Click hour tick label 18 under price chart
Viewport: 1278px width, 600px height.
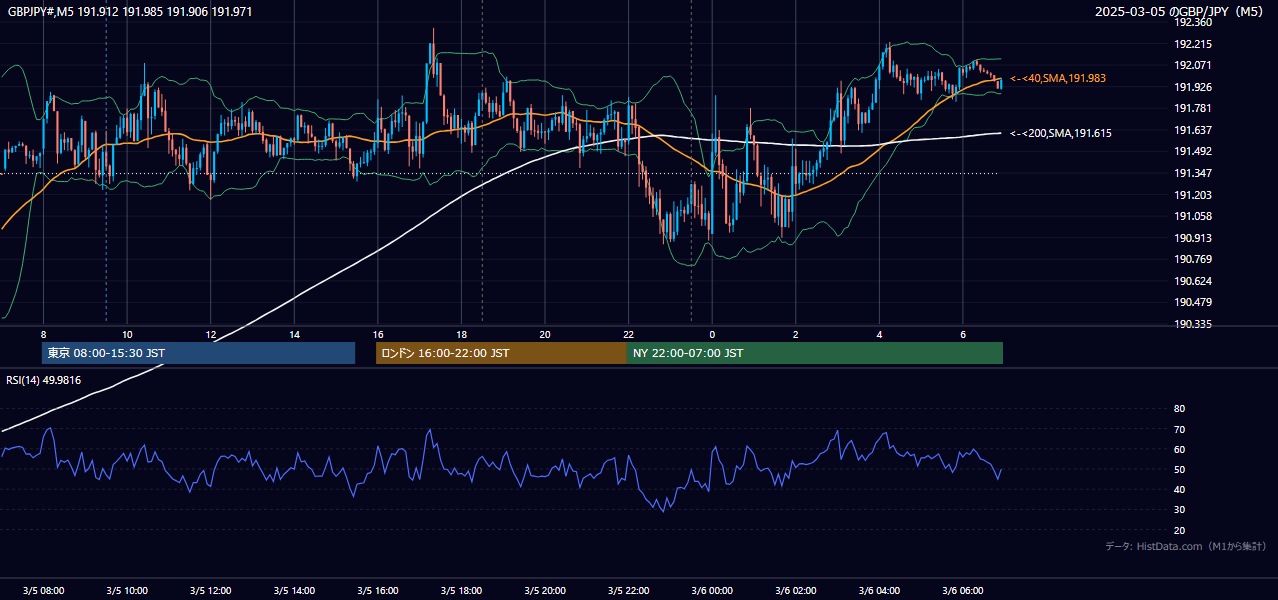pyautogui.click(x=461, y=334)
